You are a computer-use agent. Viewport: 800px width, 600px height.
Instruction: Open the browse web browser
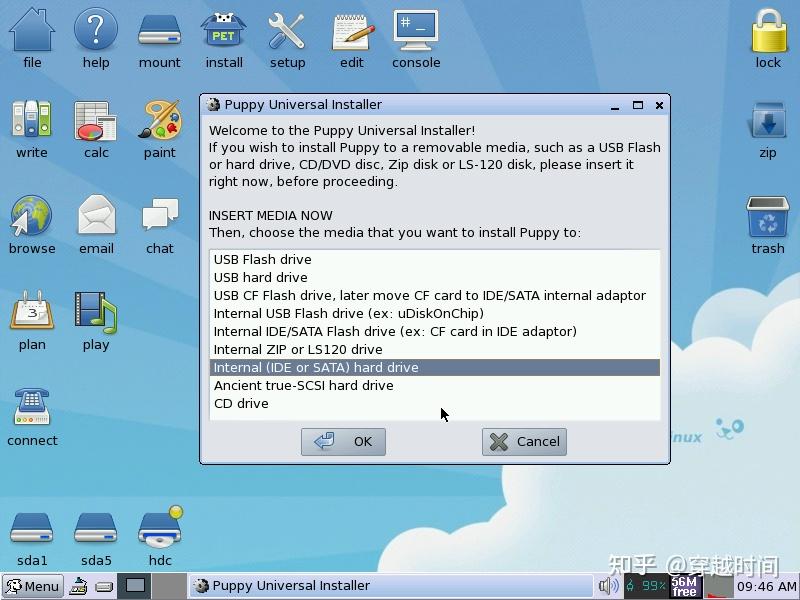click(31, 214)
